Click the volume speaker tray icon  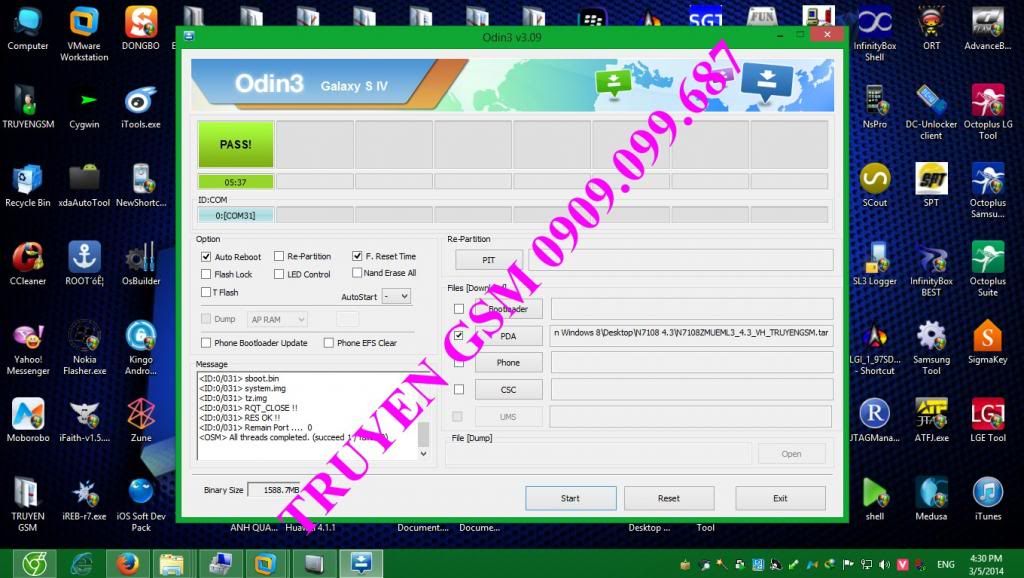point(884,564)
